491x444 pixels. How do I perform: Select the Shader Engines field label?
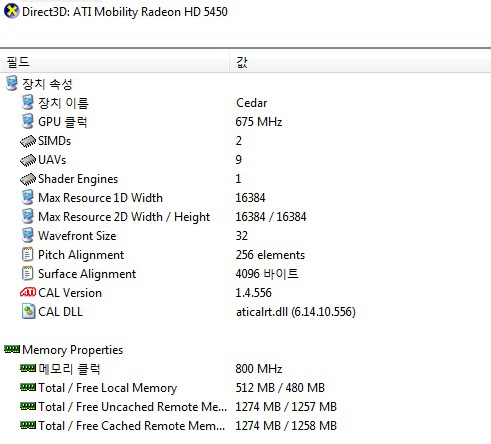(78, 179)
